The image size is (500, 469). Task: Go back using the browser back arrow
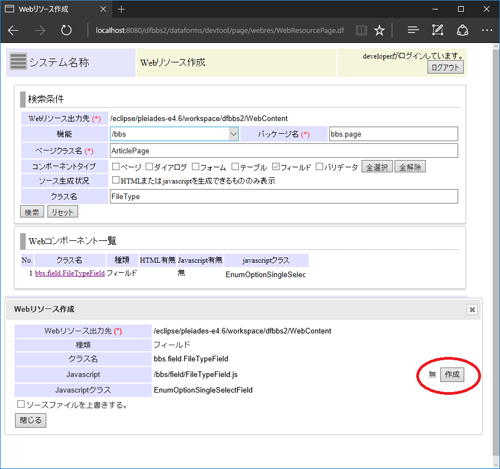click(13, 31)
